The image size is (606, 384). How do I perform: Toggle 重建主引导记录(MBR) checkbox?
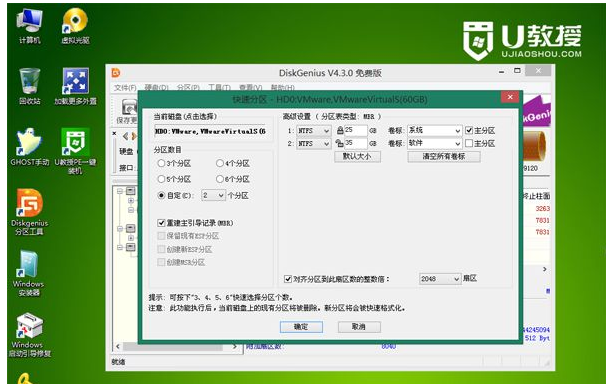coord(161,223)
